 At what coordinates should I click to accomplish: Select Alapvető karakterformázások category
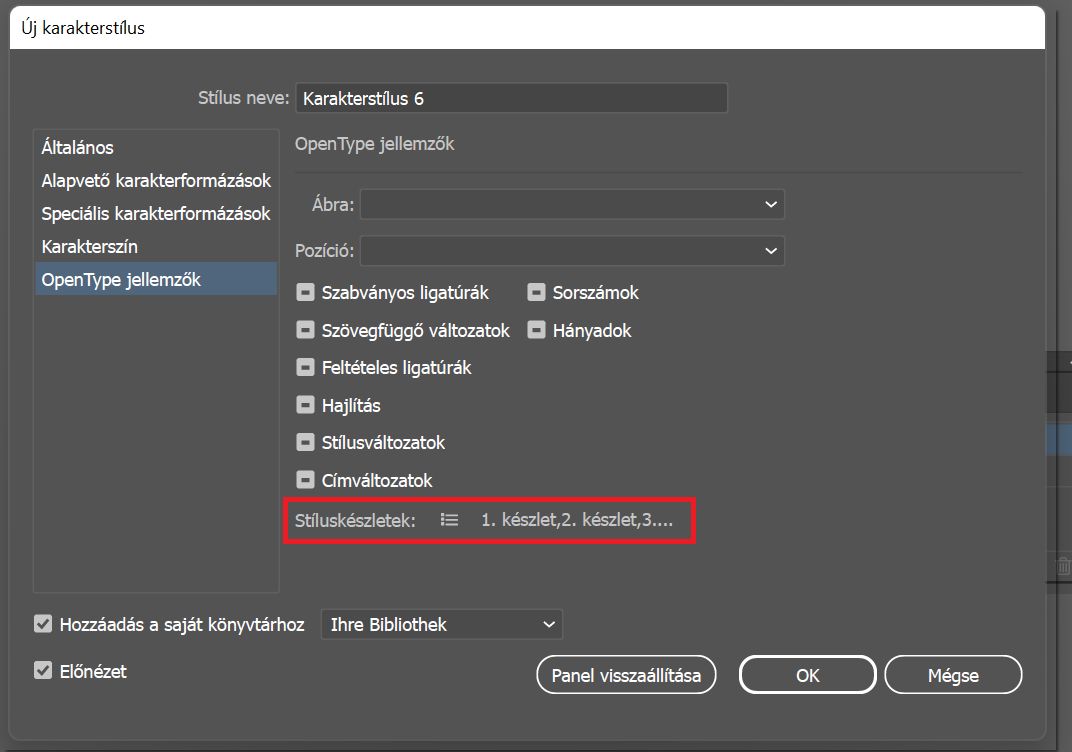tap(156, 181)
